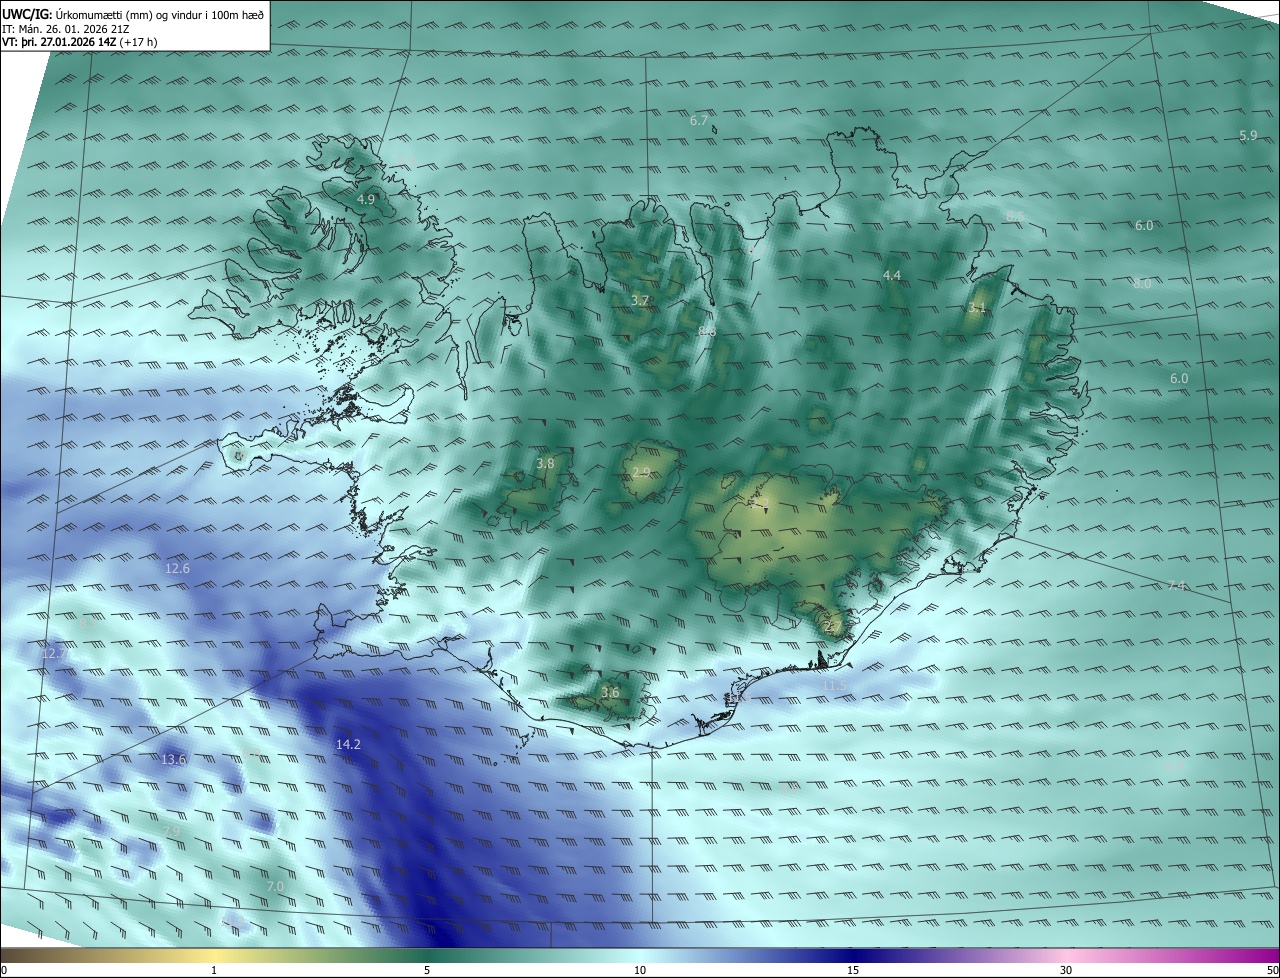This screenshot has width=1280, height=978.
Task: Click the 3.8 value on the map
Action: click(x=545, y=463)
